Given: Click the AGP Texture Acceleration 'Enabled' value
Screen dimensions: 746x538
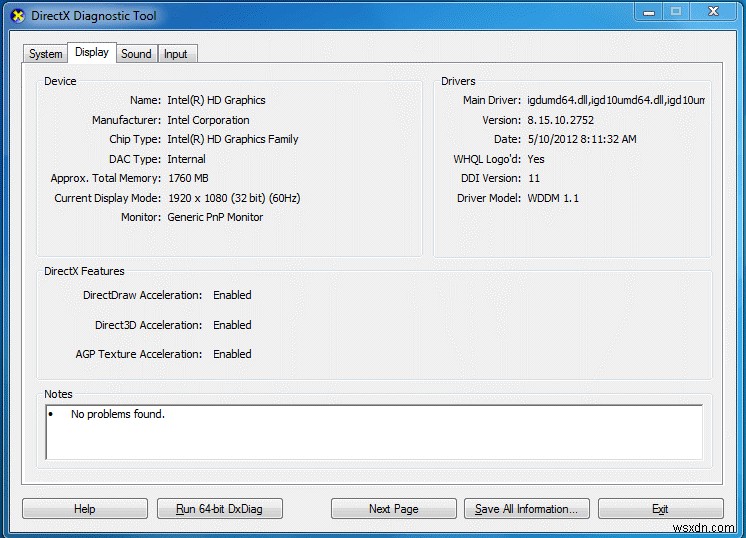Looking at the screenshot, I should [x=232, y=354].
